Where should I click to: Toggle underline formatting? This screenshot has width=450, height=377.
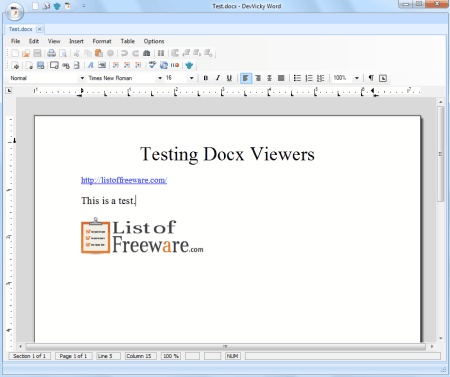[x=229, y=78]
